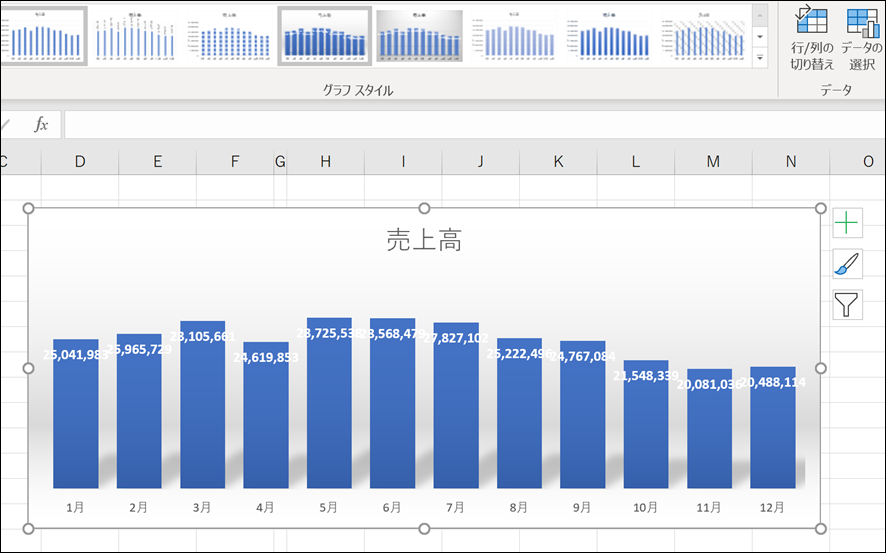Click the fx insert function icon

pyautogui.click(x=41, y=124)
